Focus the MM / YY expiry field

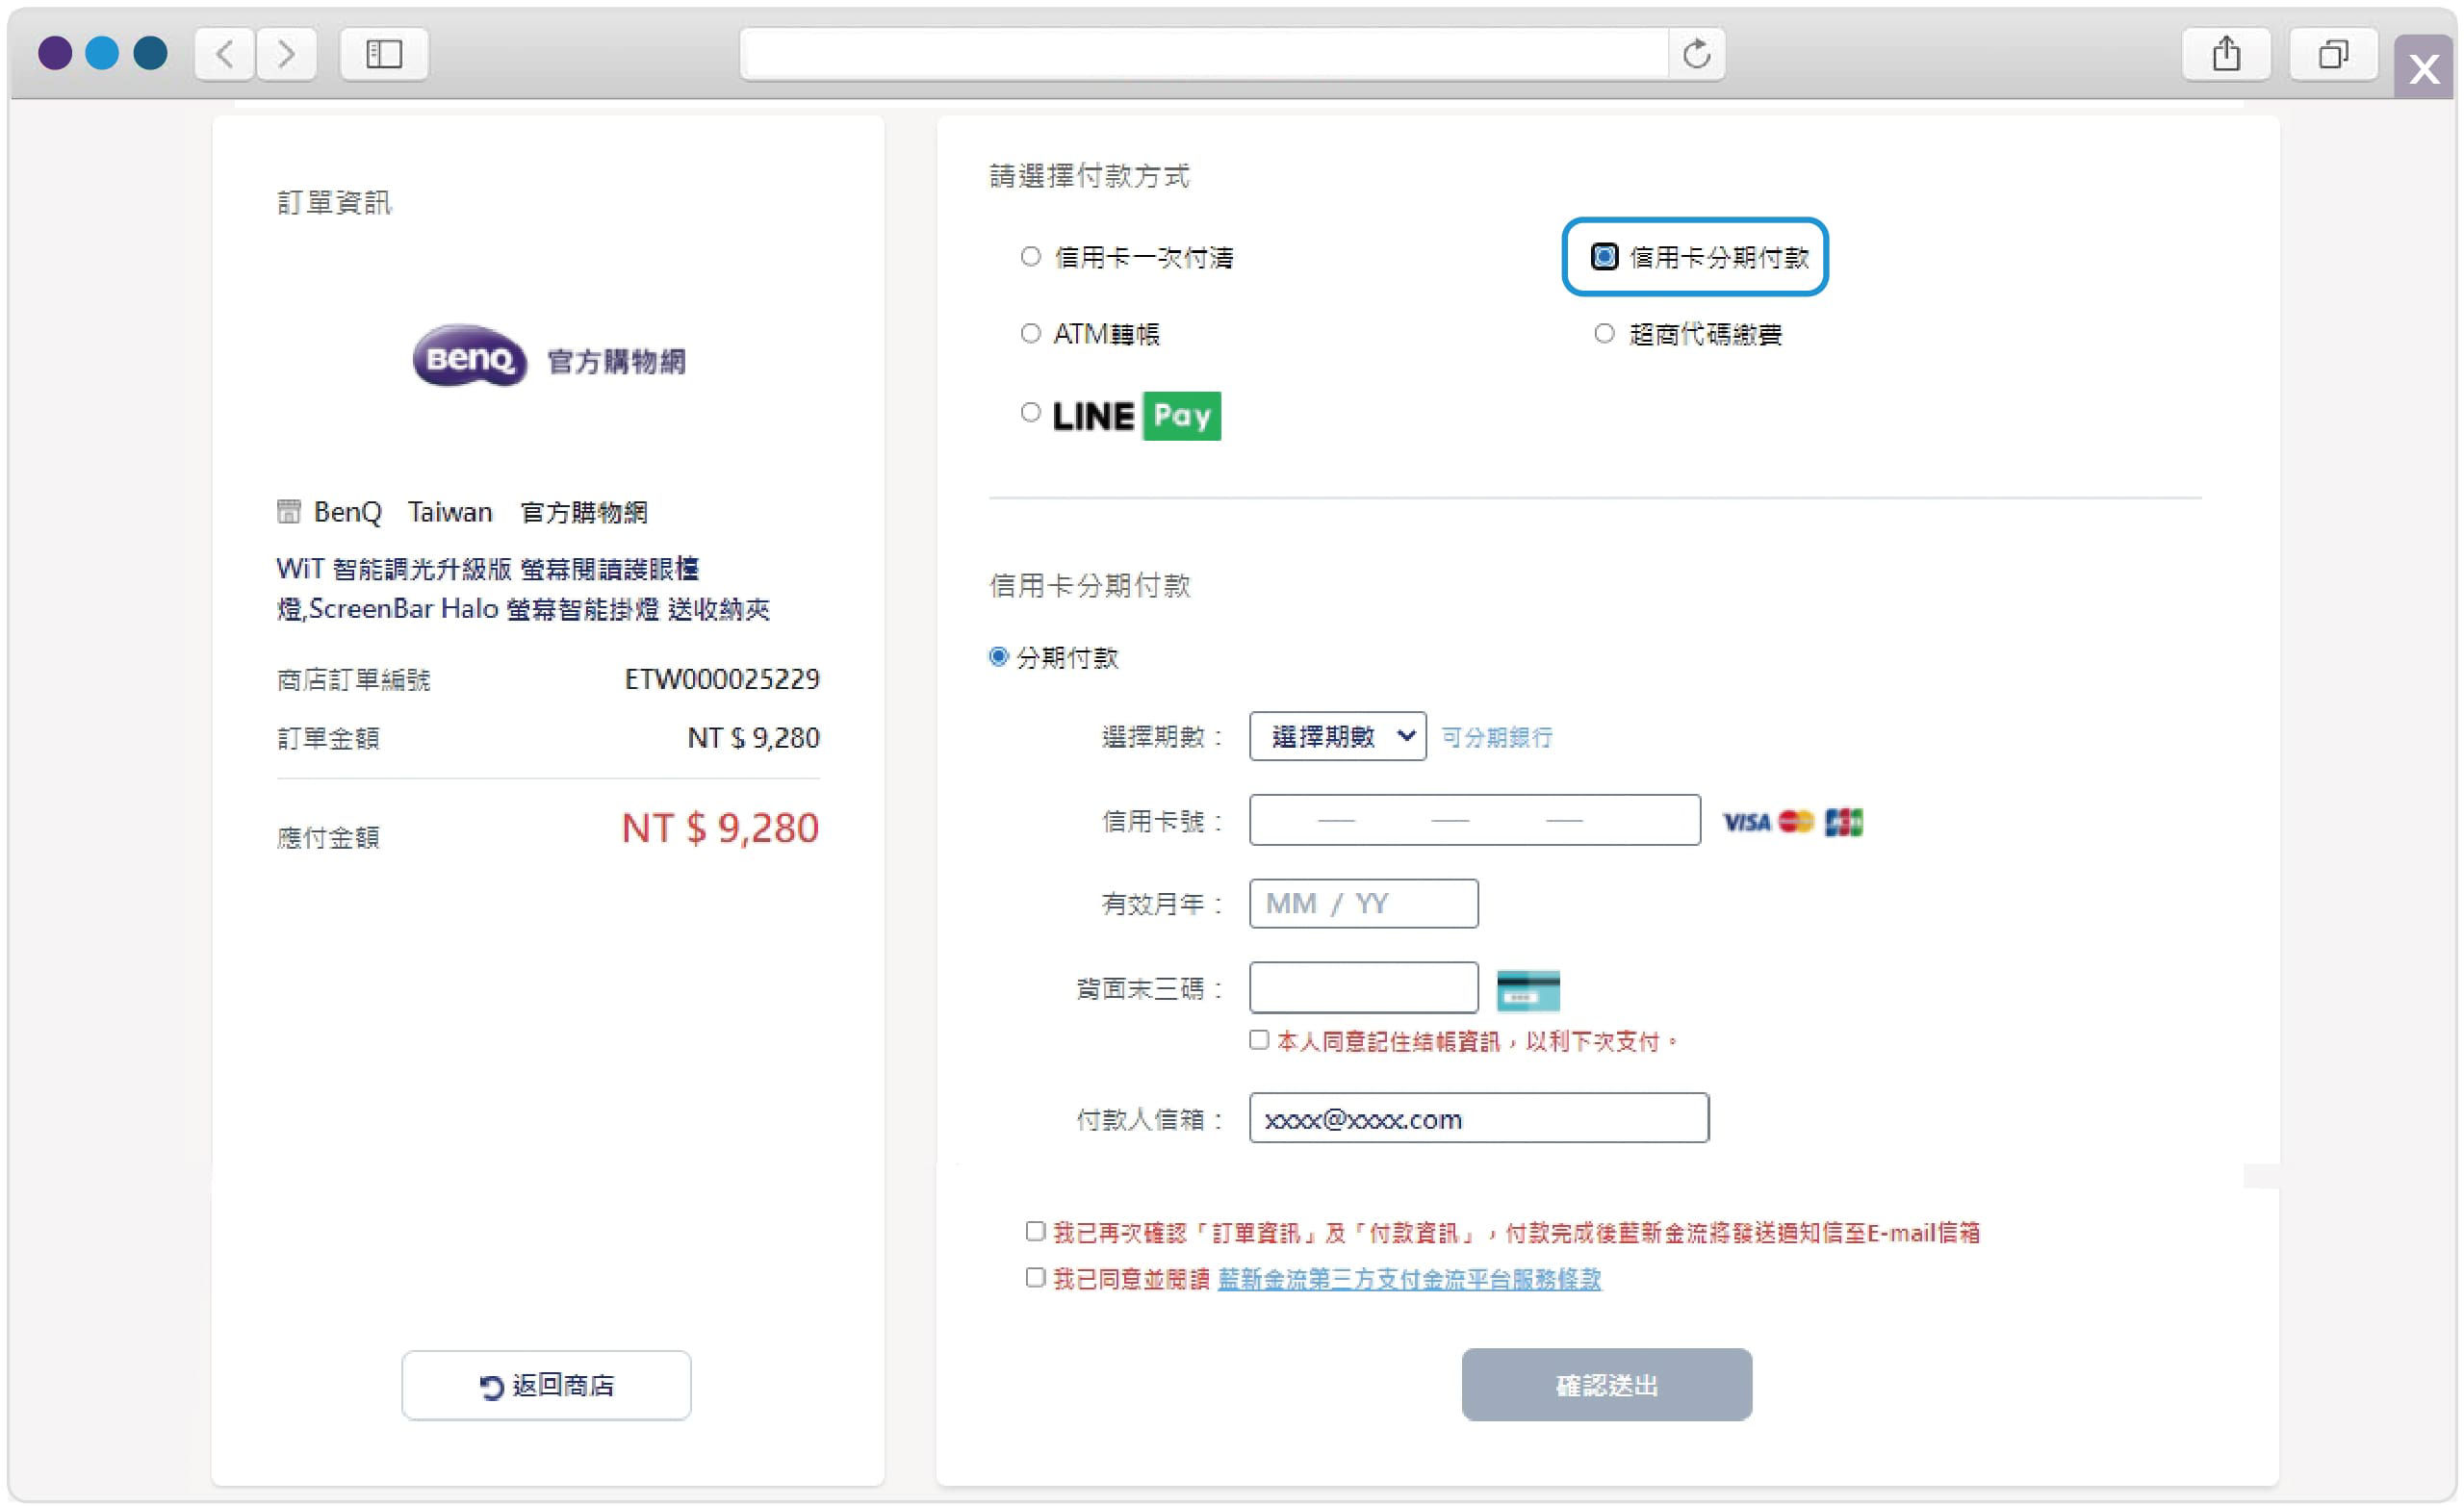coord(1364,904)
